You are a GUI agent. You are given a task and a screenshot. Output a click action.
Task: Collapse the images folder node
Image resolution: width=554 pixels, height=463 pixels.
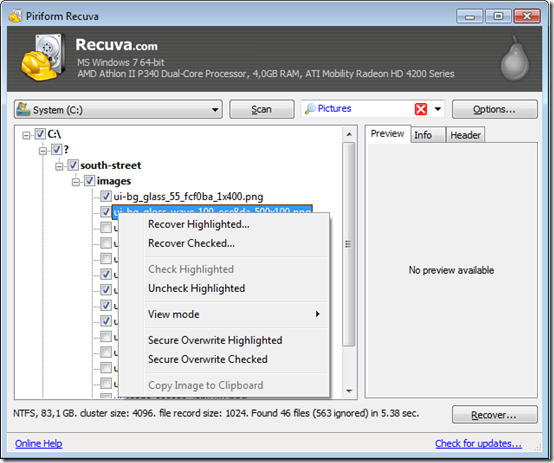[76, 182]
